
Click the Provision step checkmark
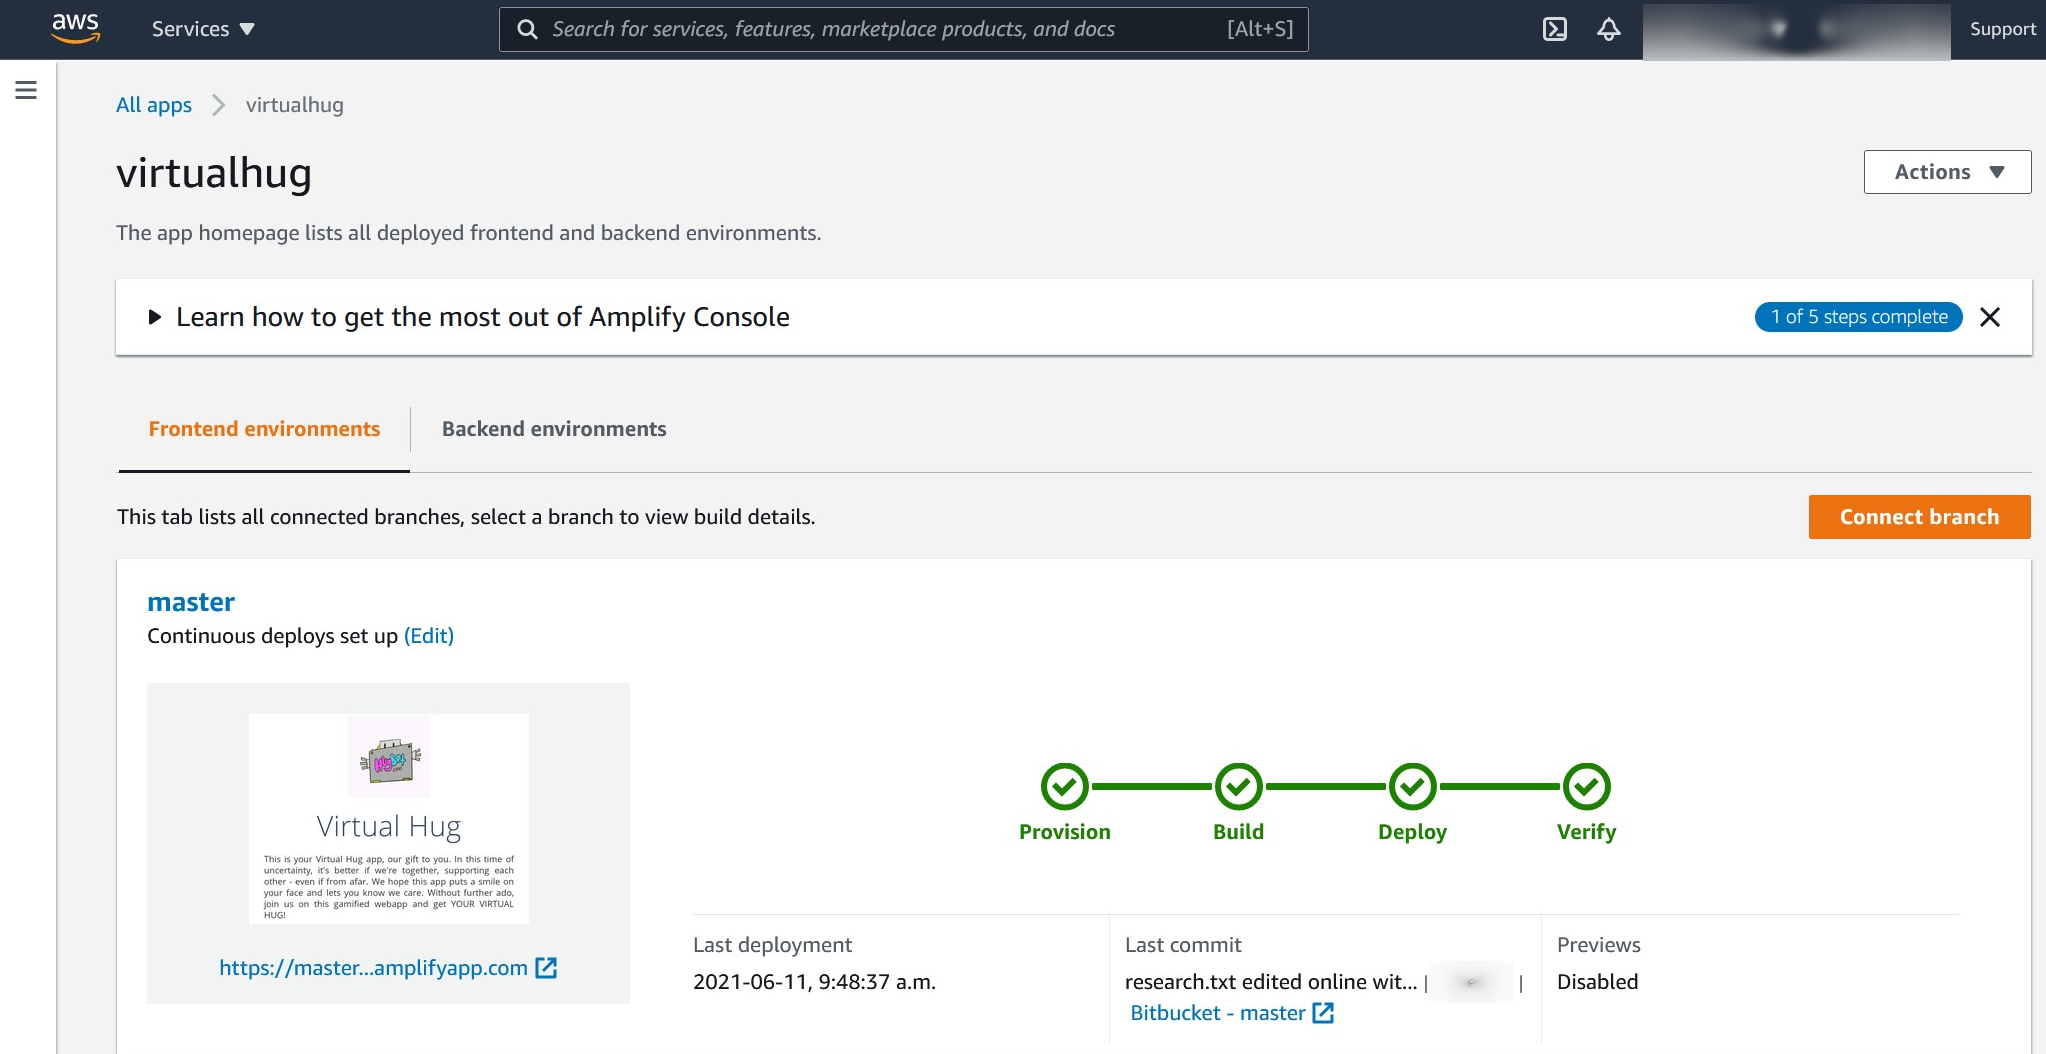pyautogui.click(x=1065, y=787)
